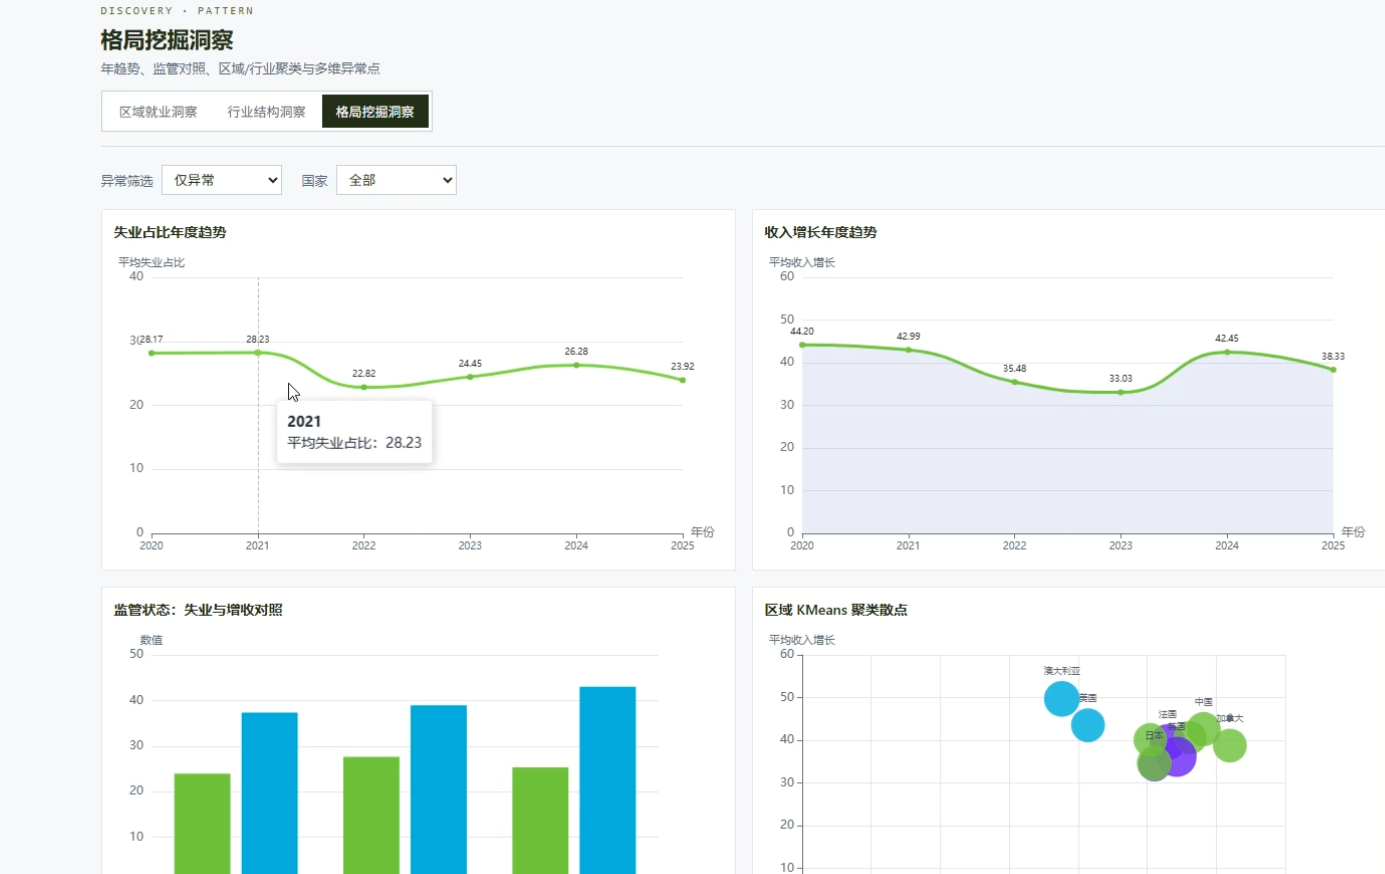Screen dimensions: 1385x874
Task: Click the leftmost green bar in the 监管状态 chart
Action: point(202,824)
